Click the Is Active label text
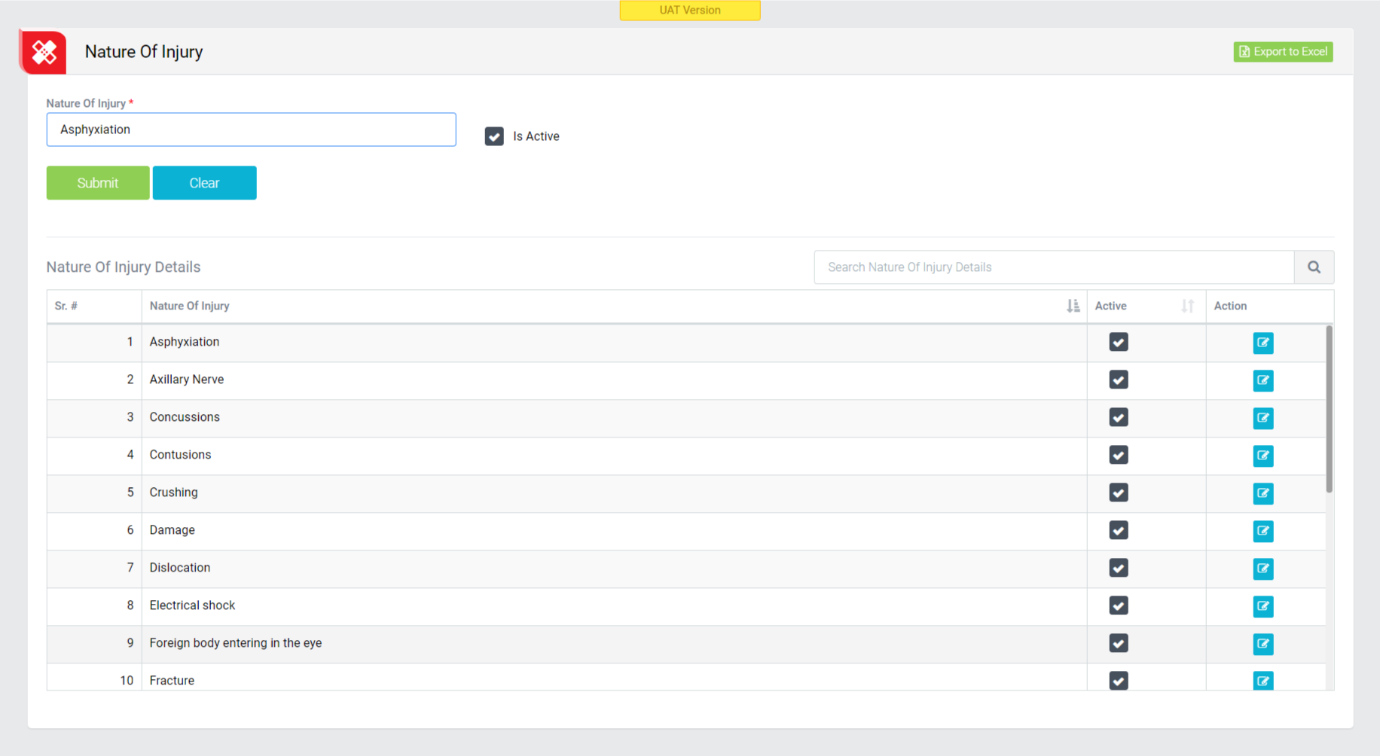1380x756 pixels. (x=536, y=137)
